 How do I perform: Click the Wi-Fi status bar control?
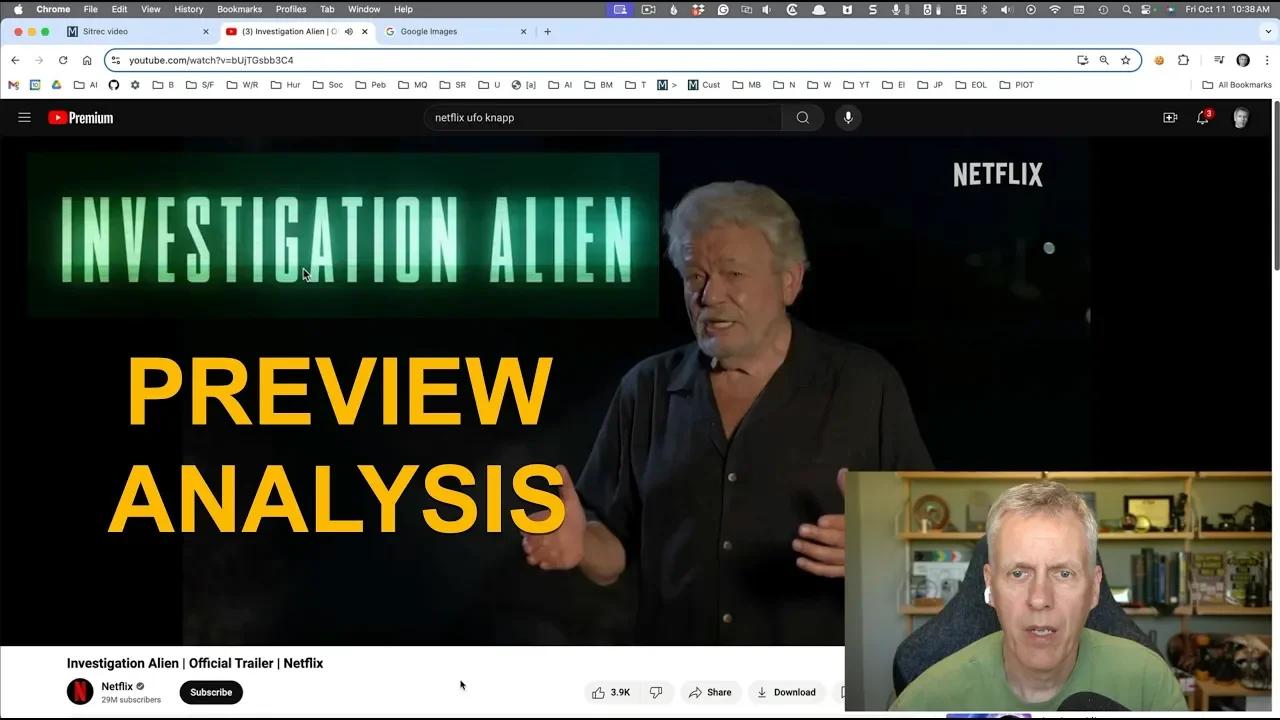point(1055,11)
